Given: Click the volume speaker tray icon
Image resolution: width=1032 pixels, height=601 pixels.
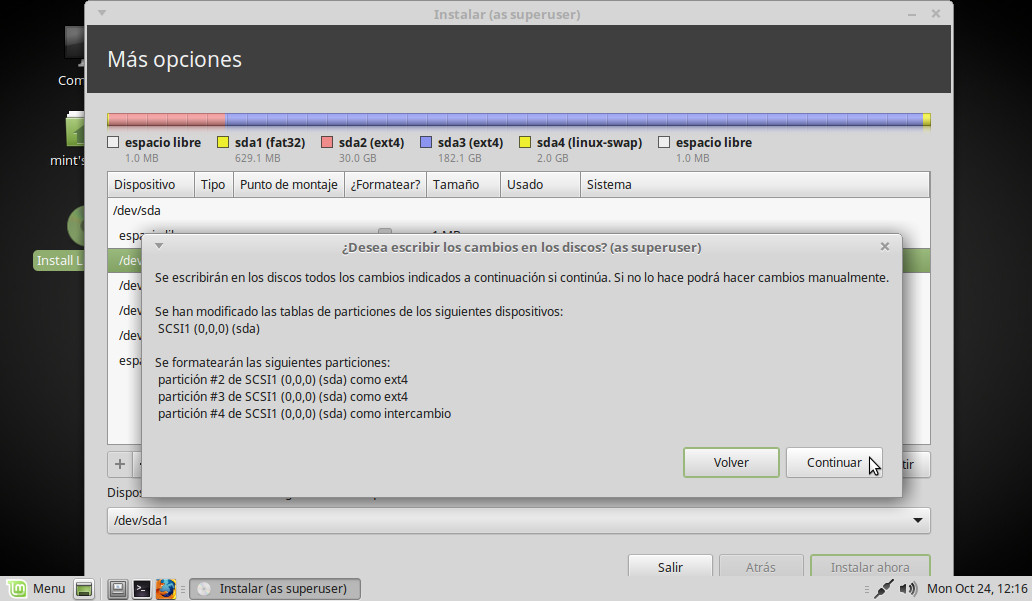Looking at the screenshot, I should pyautogui.click(x=910, y=589).
